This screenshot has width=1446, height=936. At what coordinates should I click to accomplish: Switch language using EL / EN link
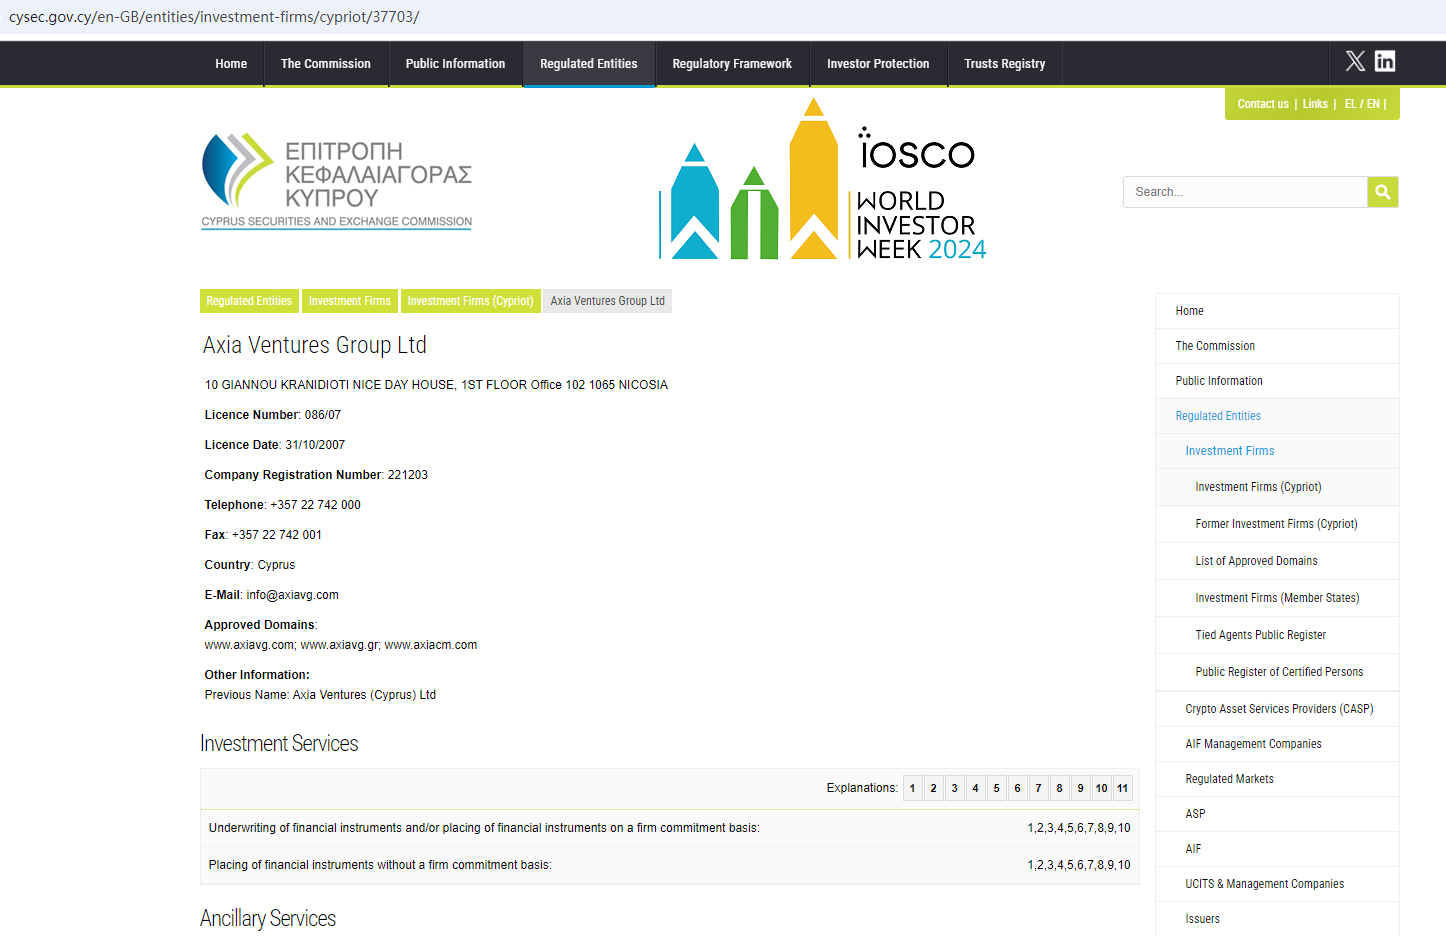[x=1362, y=104]
